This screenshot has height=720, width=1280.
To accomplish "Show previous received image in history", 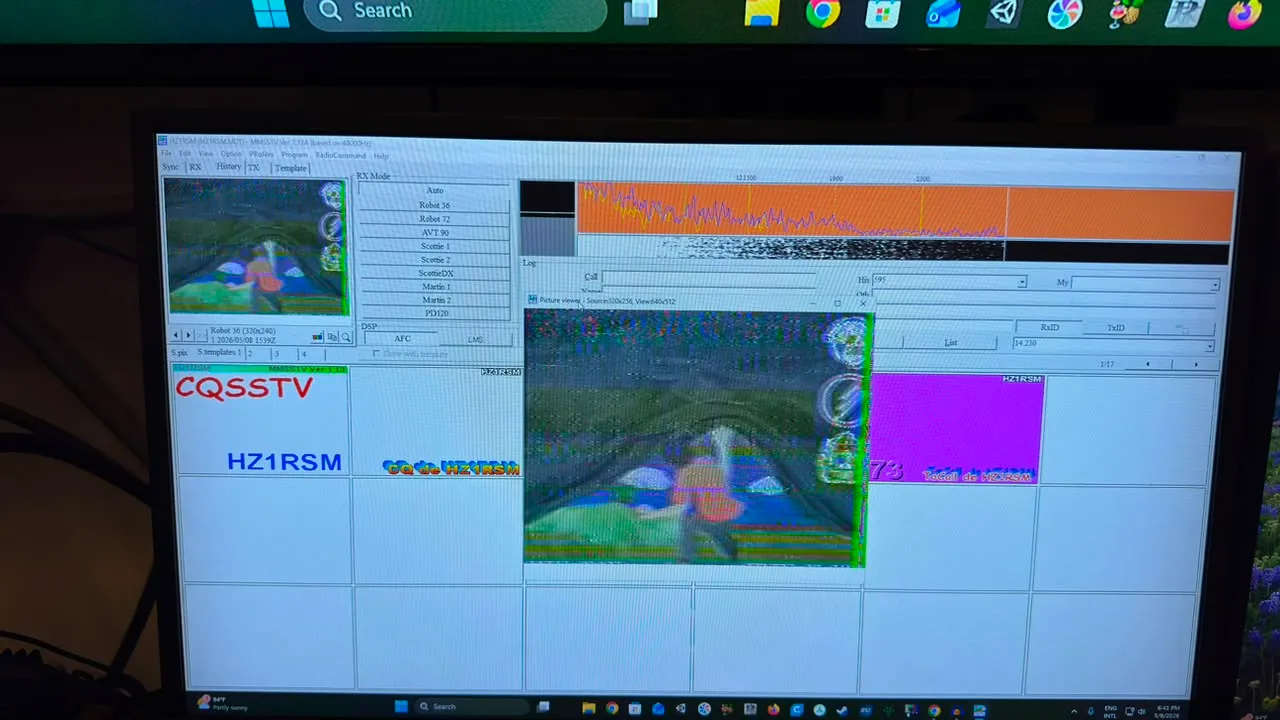I will 177,335.
